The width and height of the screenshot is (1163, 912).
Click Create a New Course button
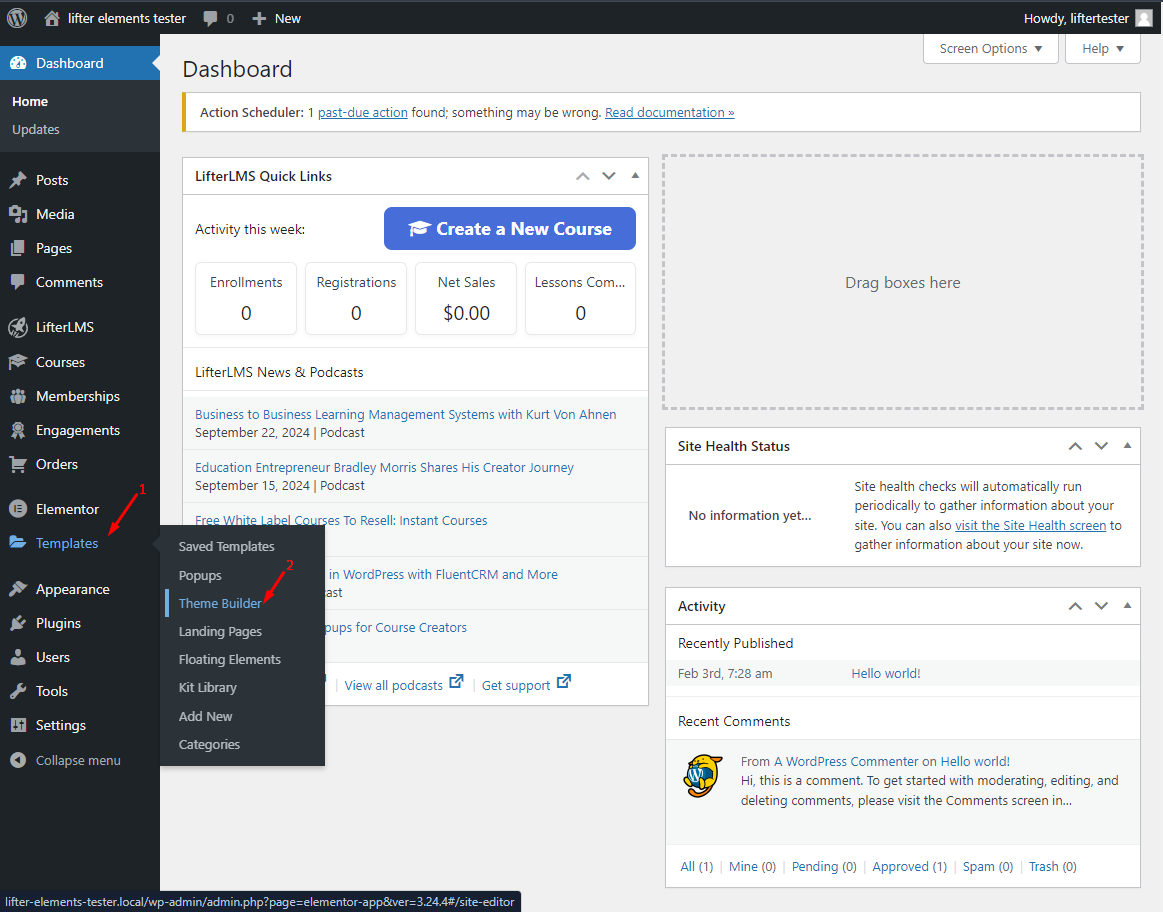tap(509, 228)
